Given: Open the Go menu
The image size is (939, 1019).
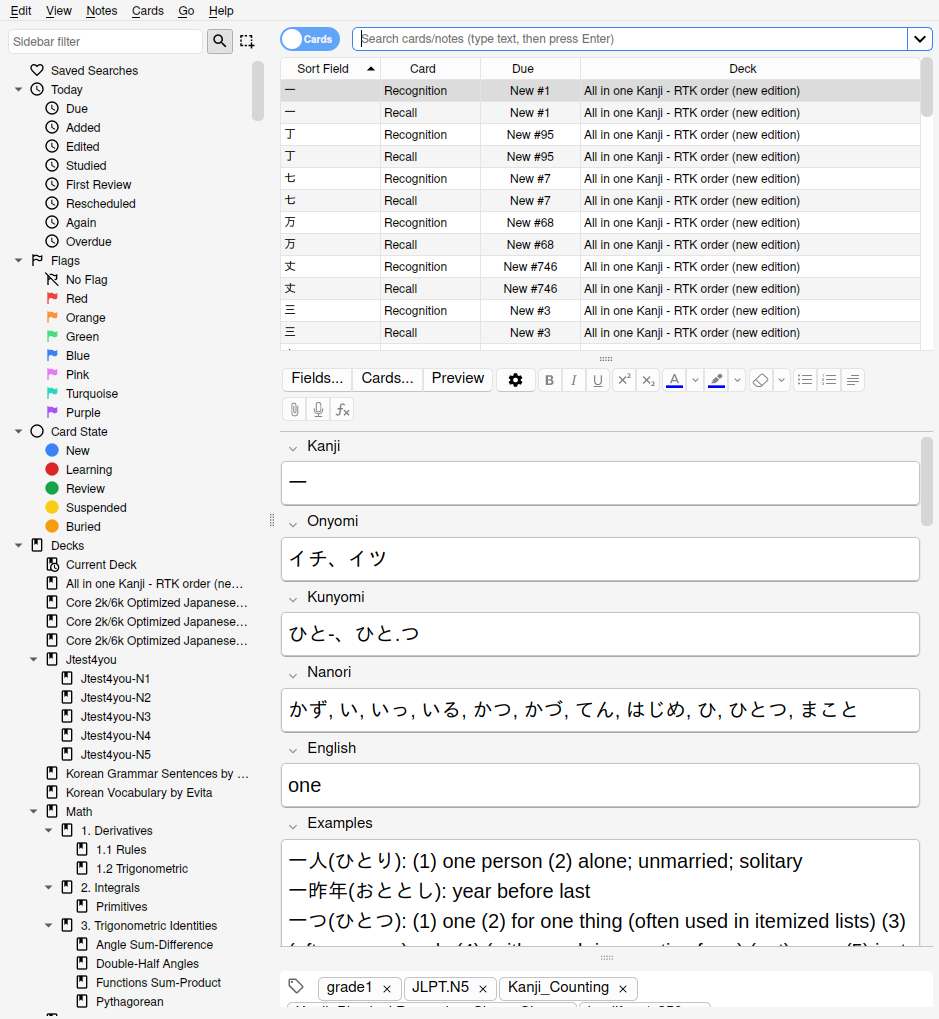Looking at the screenshot, I should tap(186, 11).
